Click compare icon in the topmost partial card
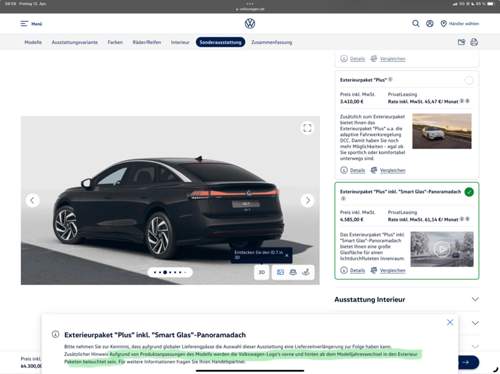 pos(374,59)
